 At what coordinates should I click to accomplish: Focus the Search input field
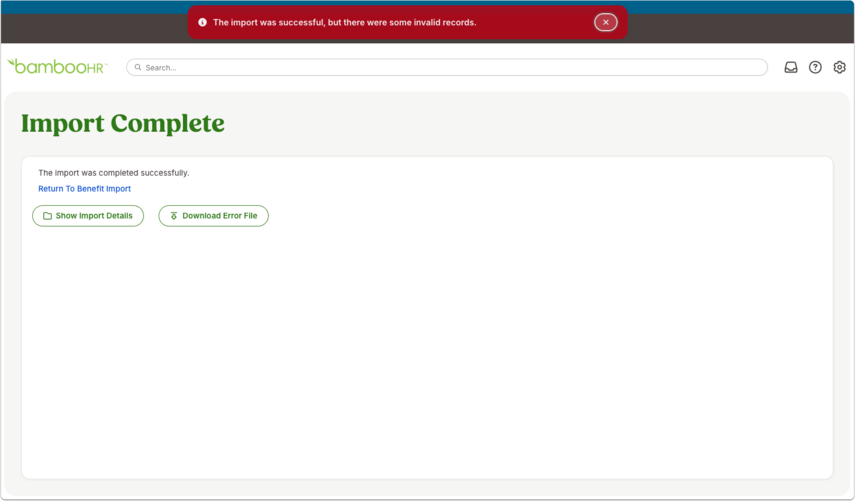[447, 67]
